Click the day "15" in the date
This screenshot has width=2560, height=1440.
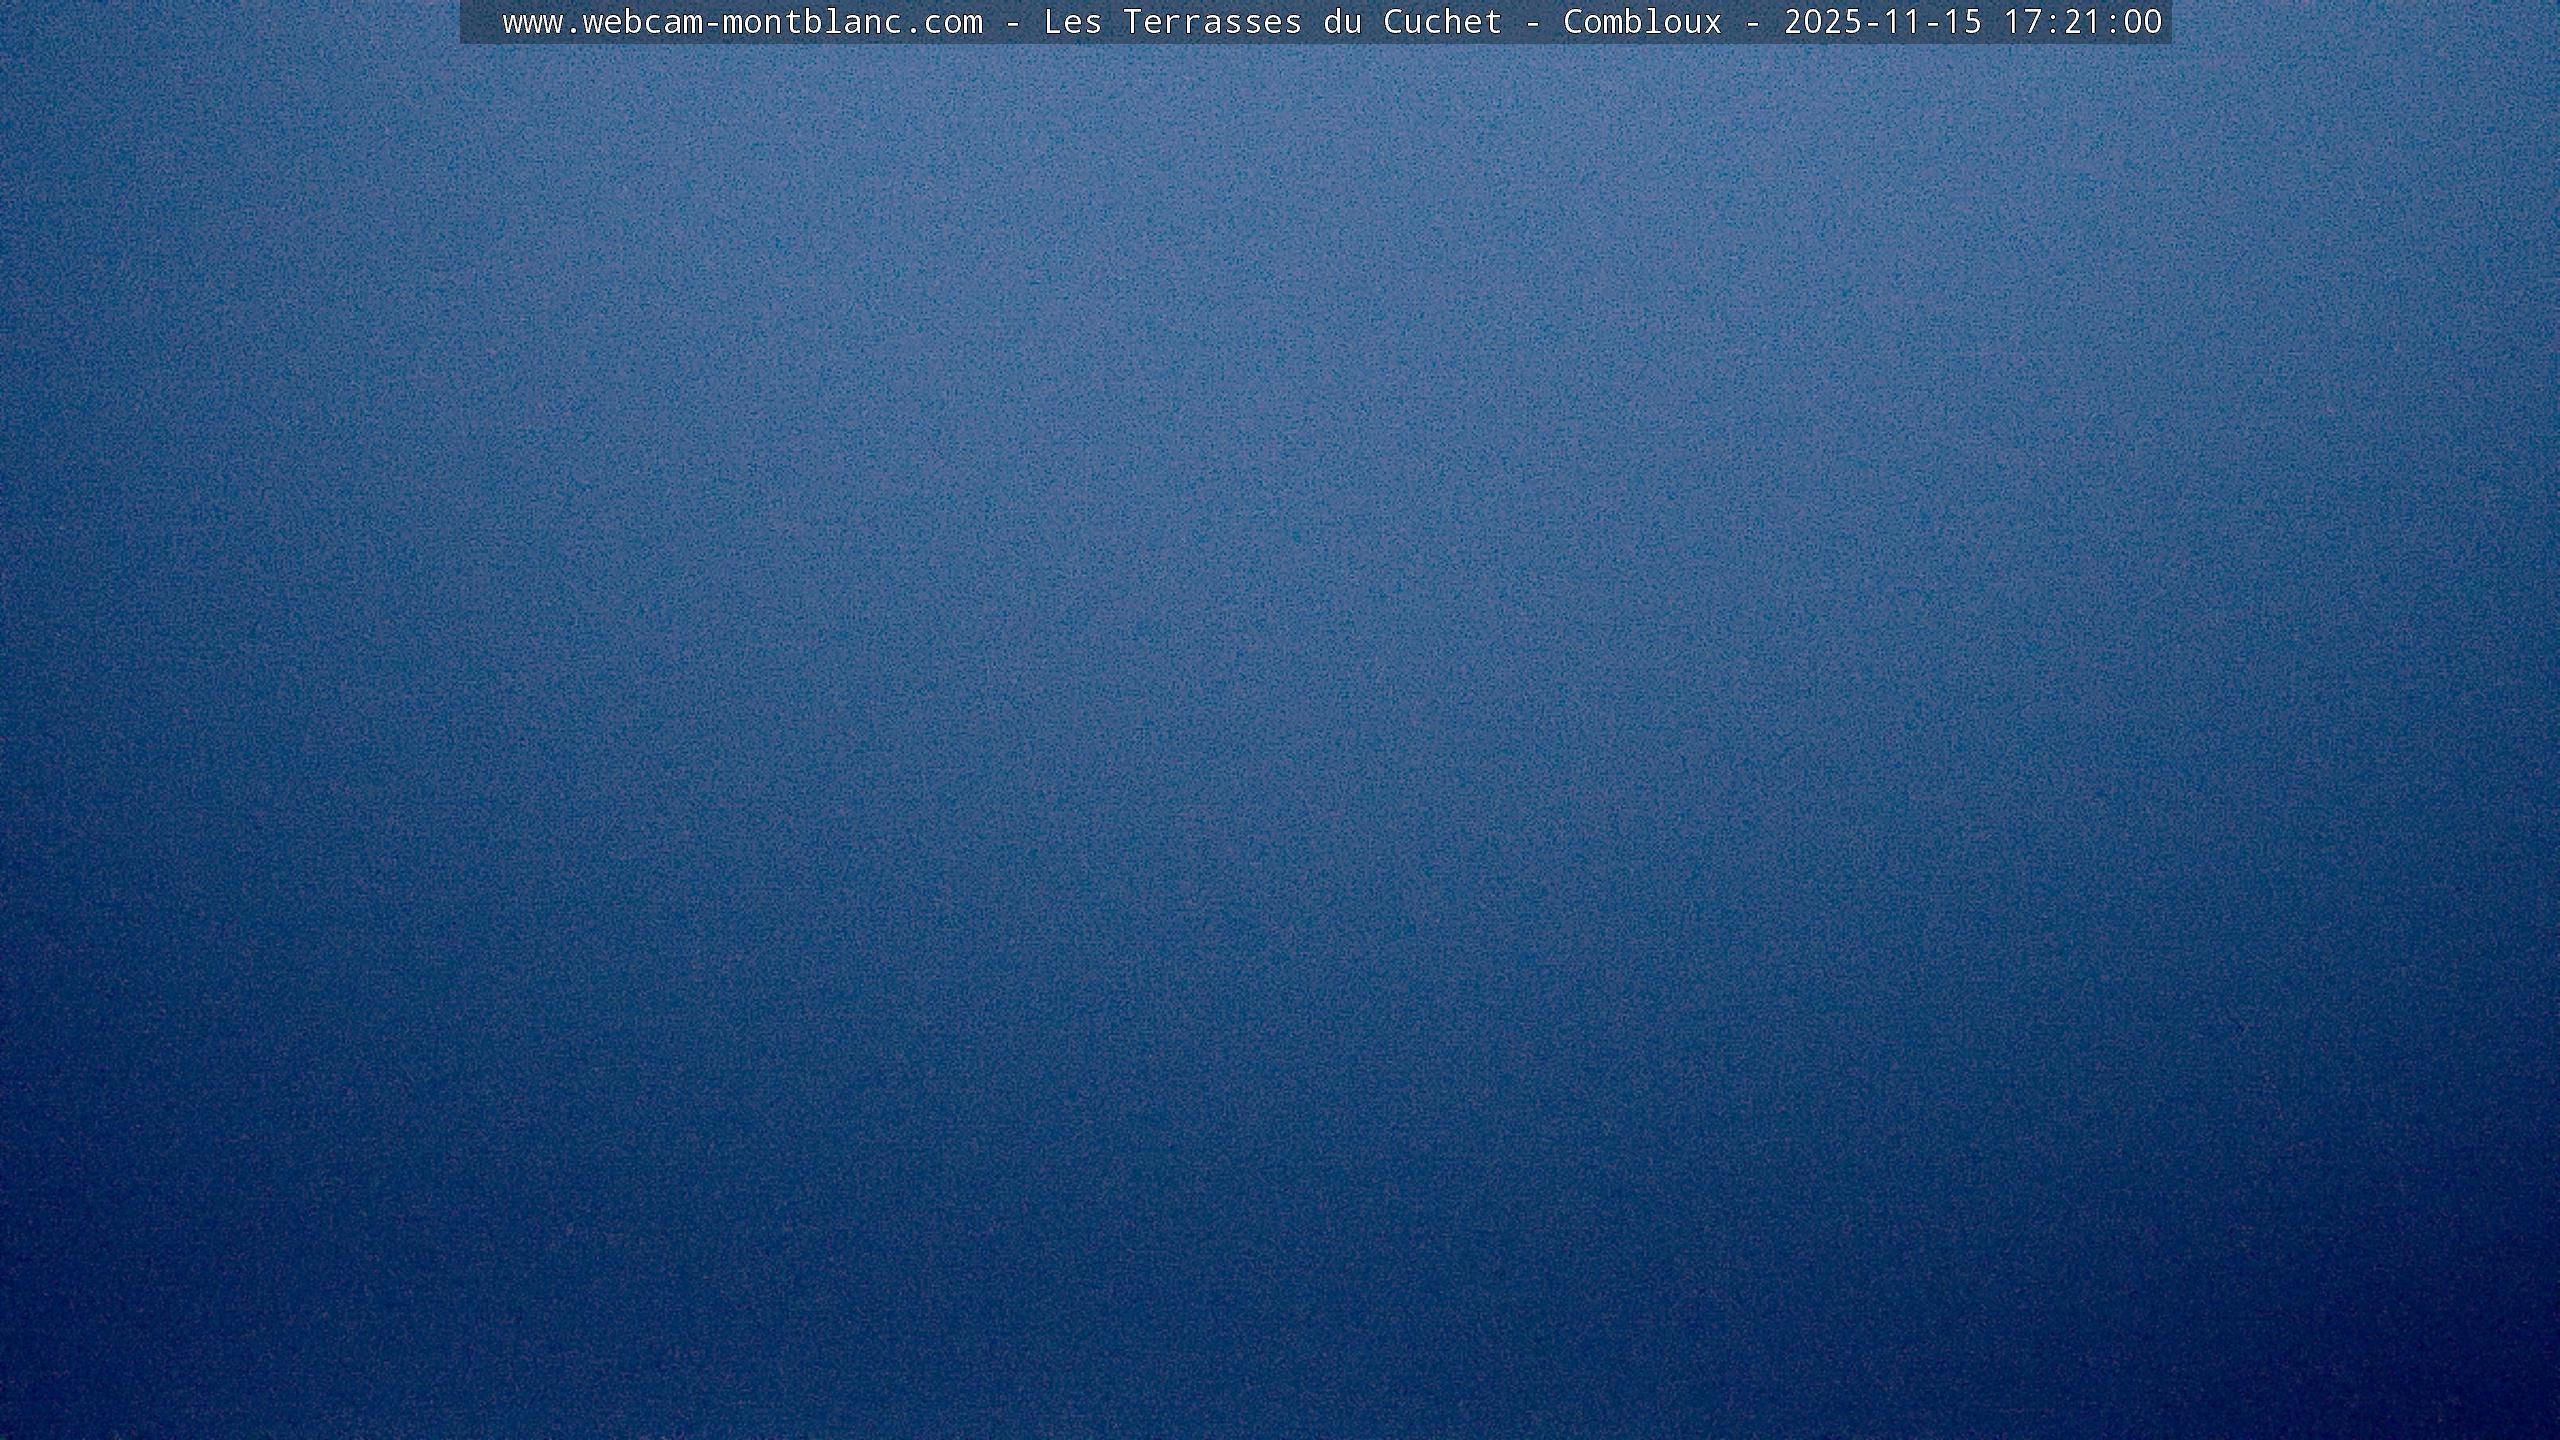(1962, 22)
